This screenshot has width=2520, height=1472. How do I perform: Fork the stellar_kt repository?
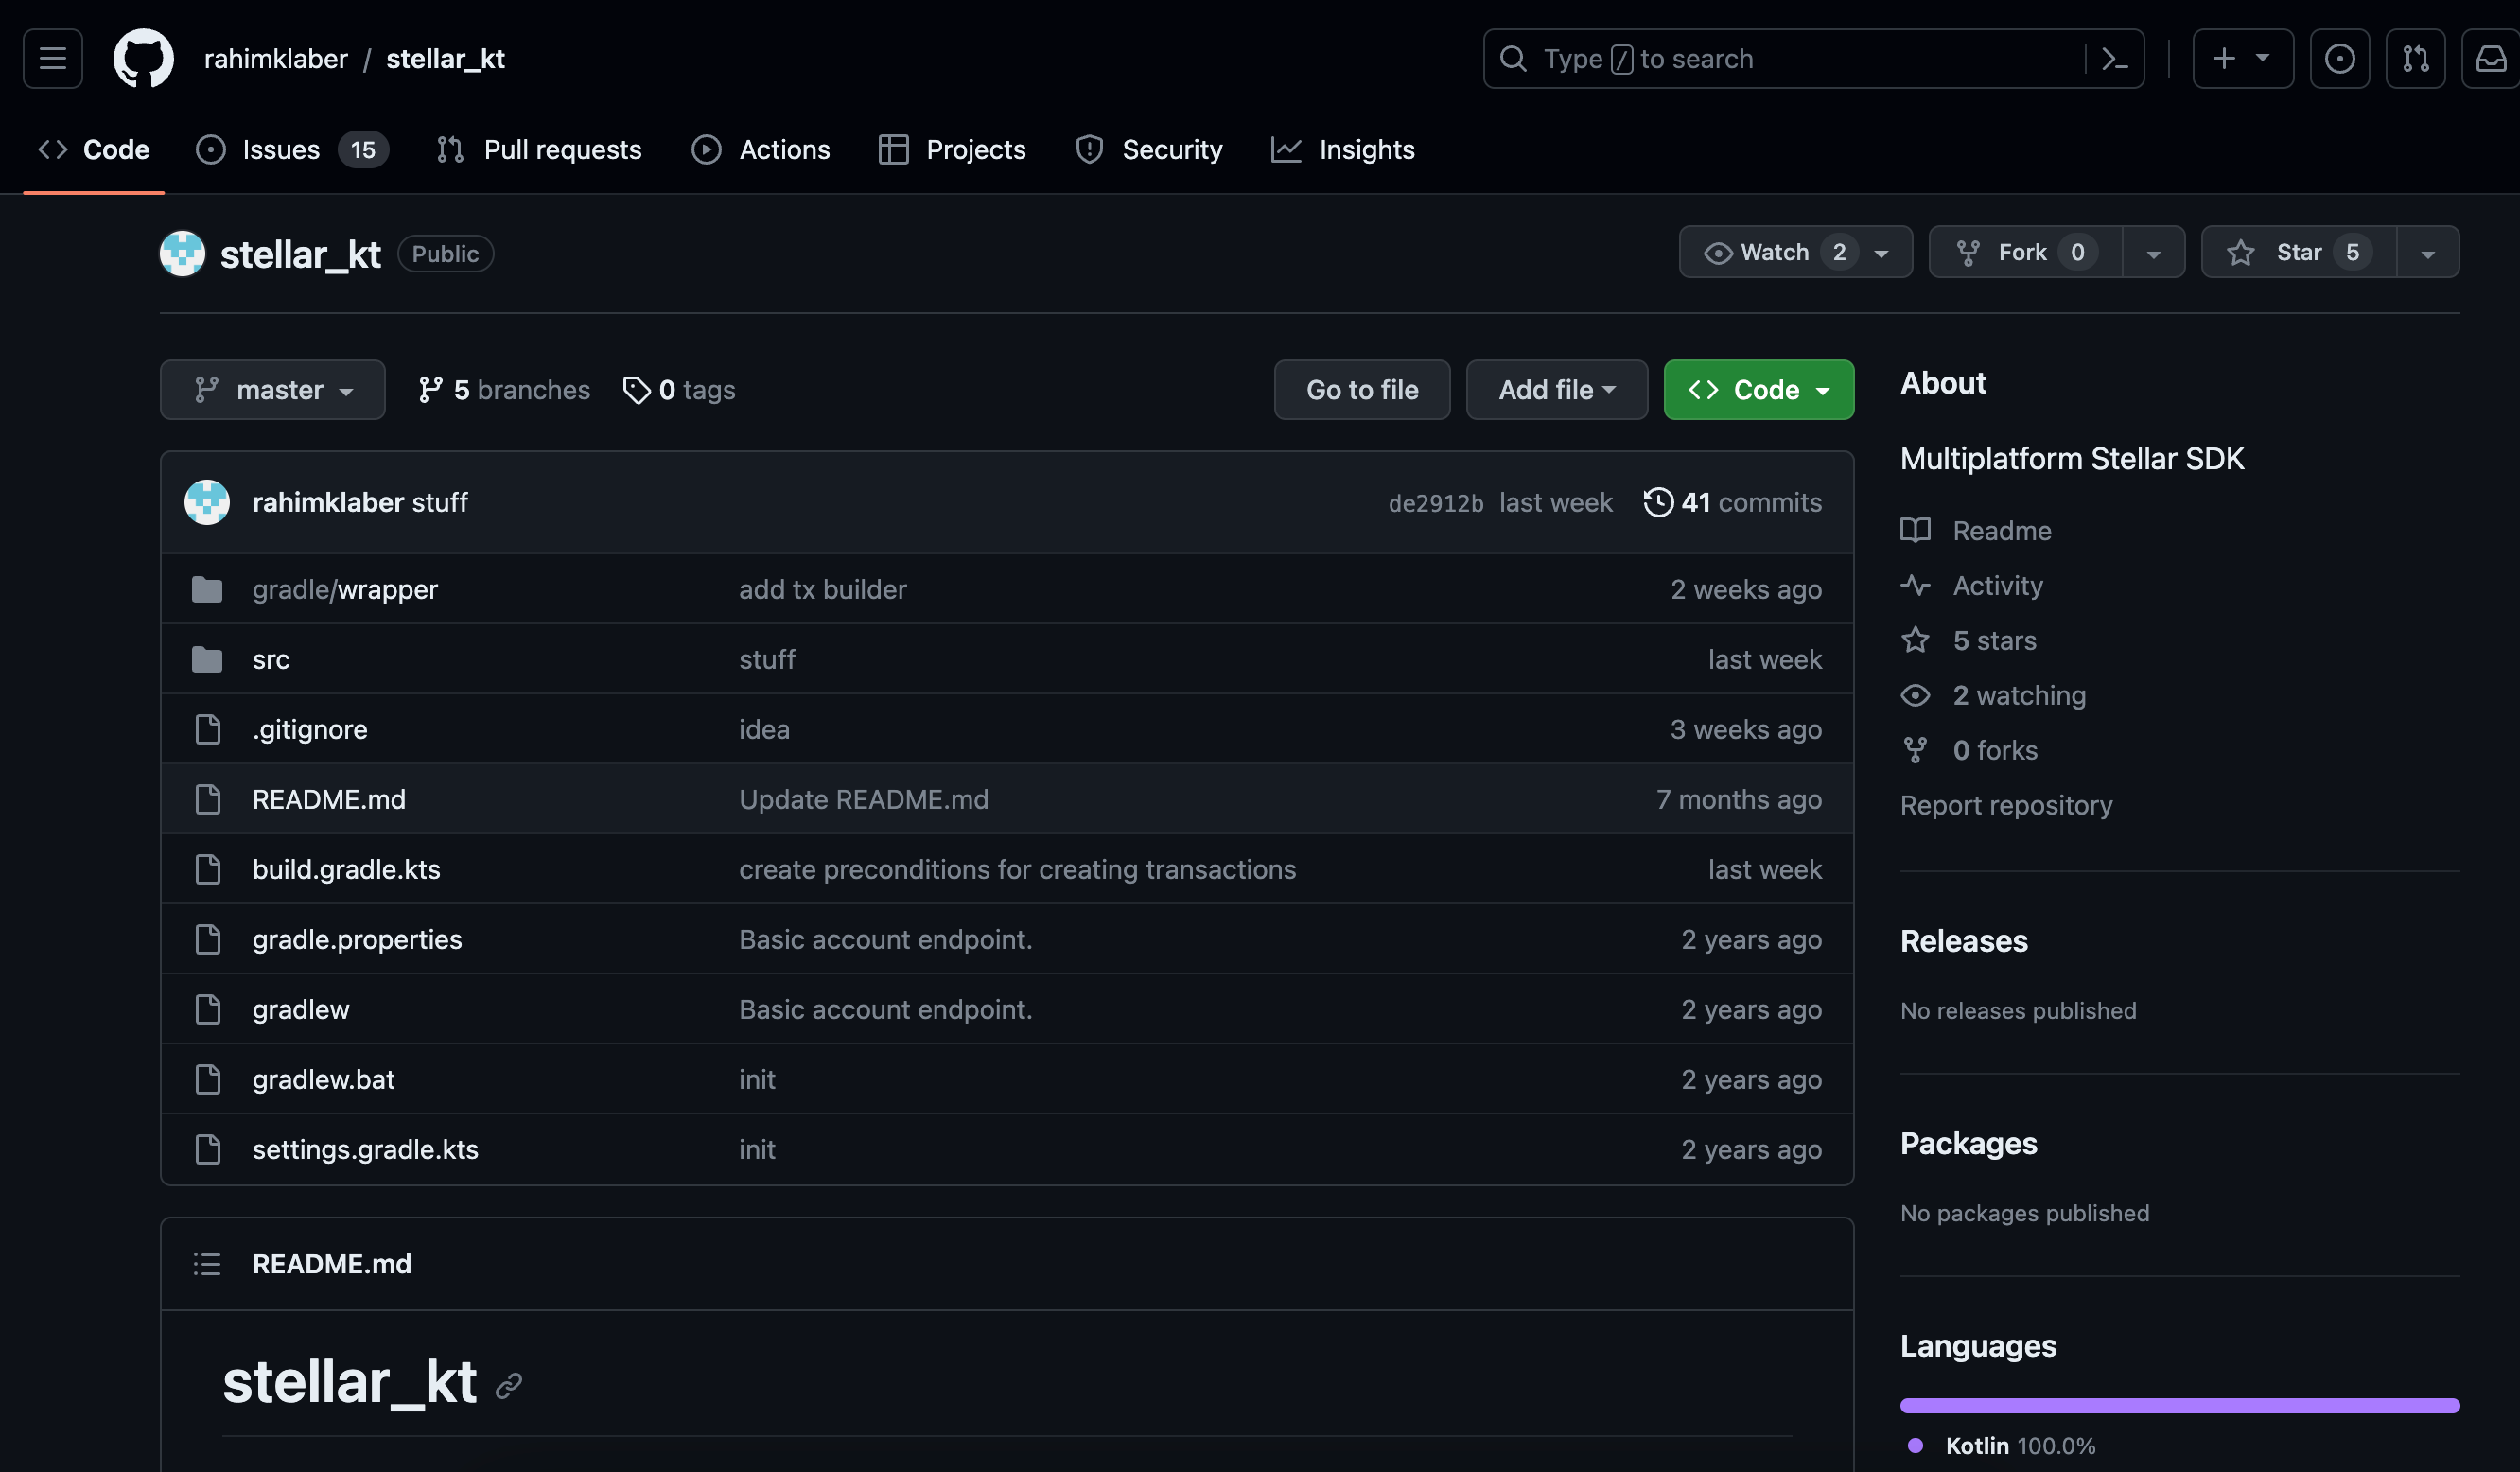[2025, 252]
